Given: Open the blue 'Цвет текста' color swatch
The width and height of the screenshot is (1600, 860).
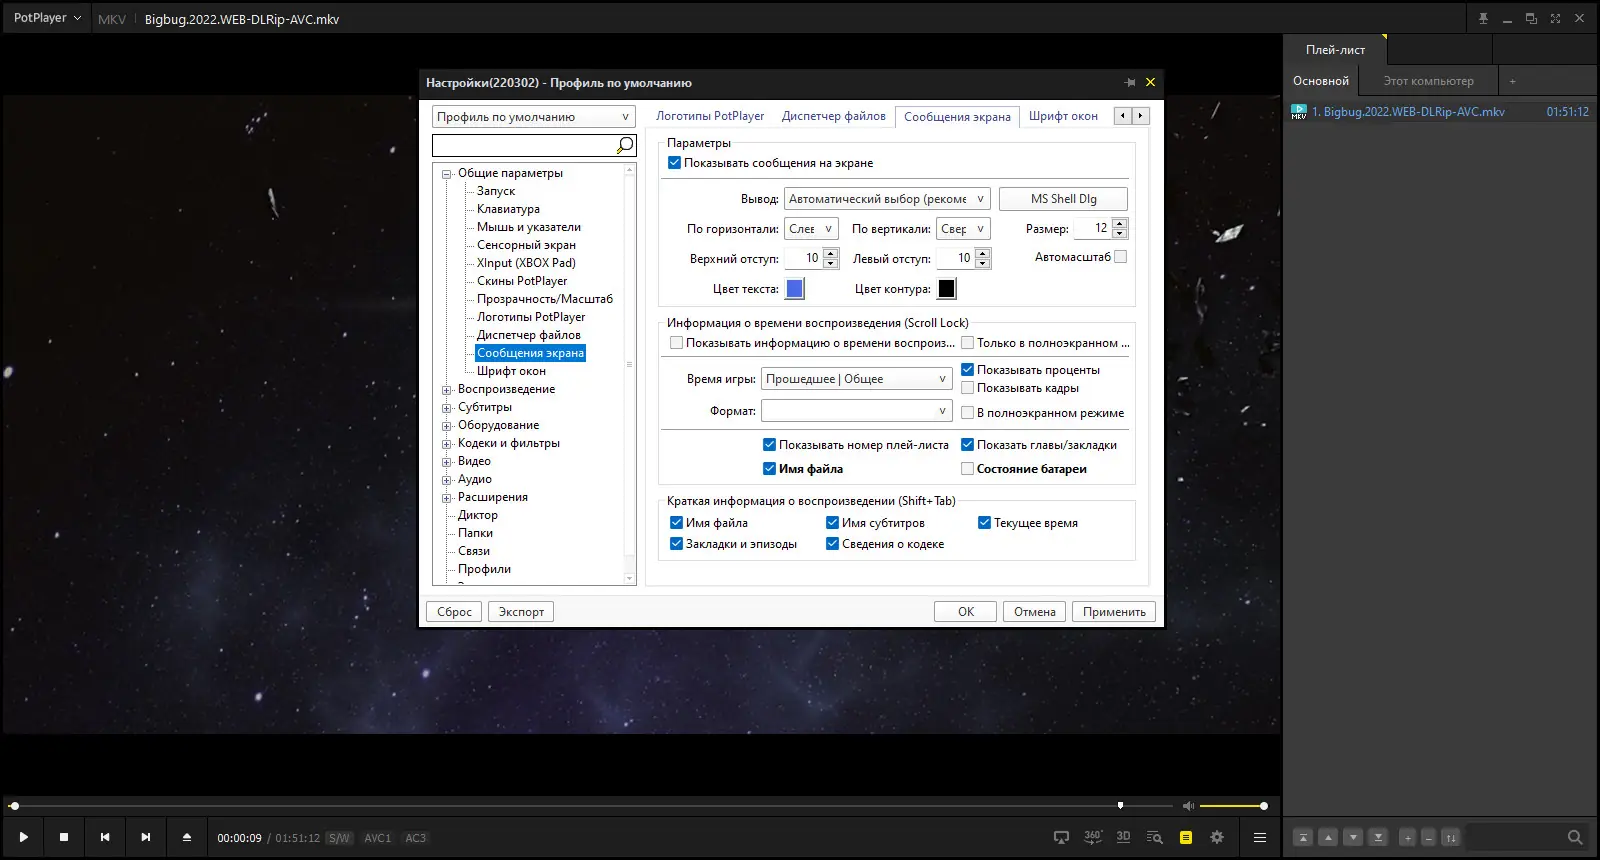Looking at the screenshot, I should tap(795, 289).
